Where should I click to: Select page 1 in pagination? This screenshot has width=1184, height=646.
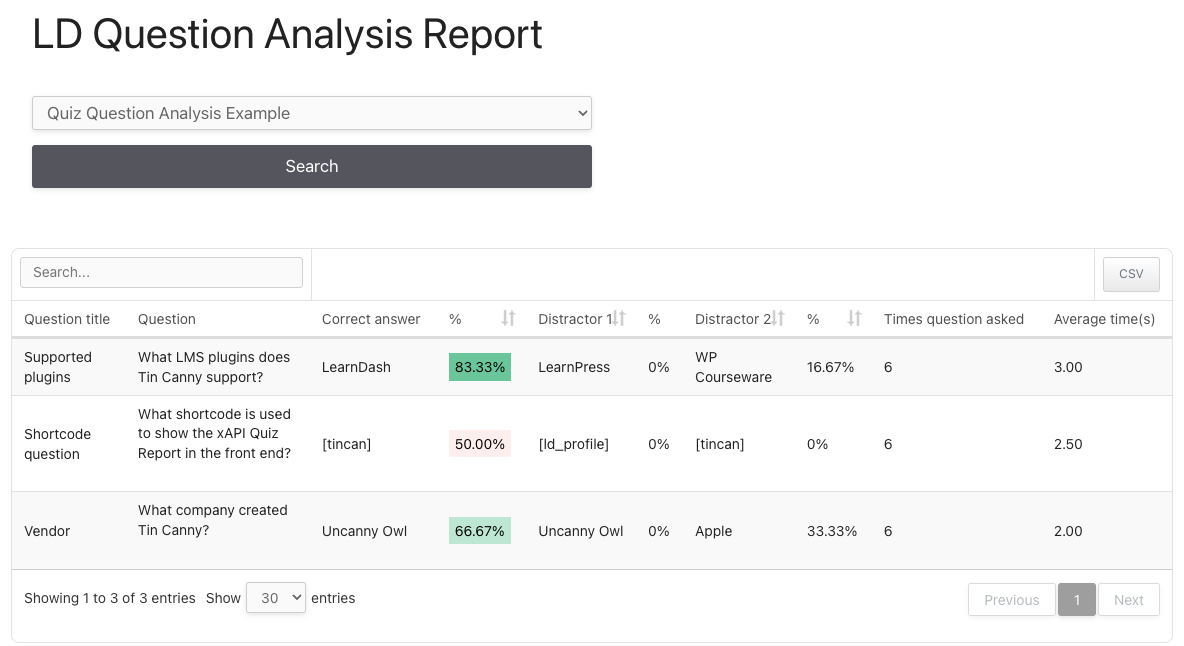tap(1077, 600)
